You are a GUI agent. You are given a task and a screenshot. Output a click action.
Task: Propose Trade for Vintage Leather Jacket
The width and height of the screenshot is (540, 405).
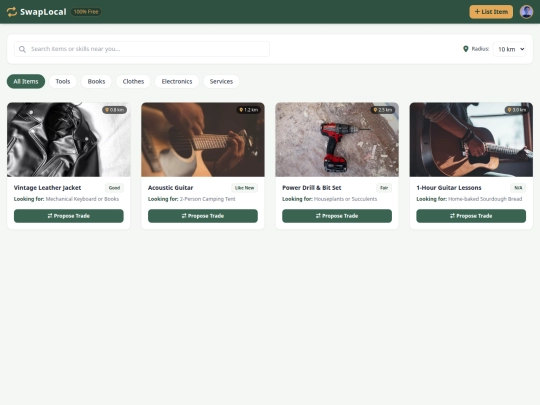coord(69,216)
